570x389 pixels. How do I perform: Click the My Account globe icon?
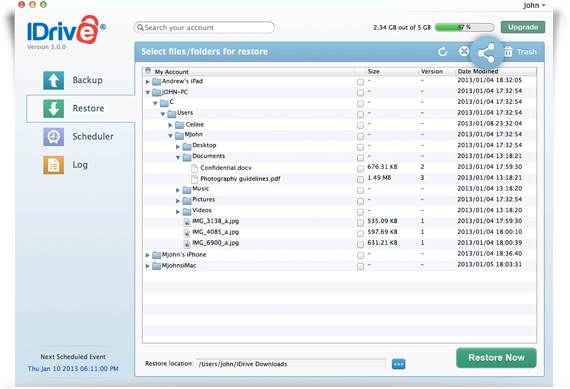[x=148, y=71]
